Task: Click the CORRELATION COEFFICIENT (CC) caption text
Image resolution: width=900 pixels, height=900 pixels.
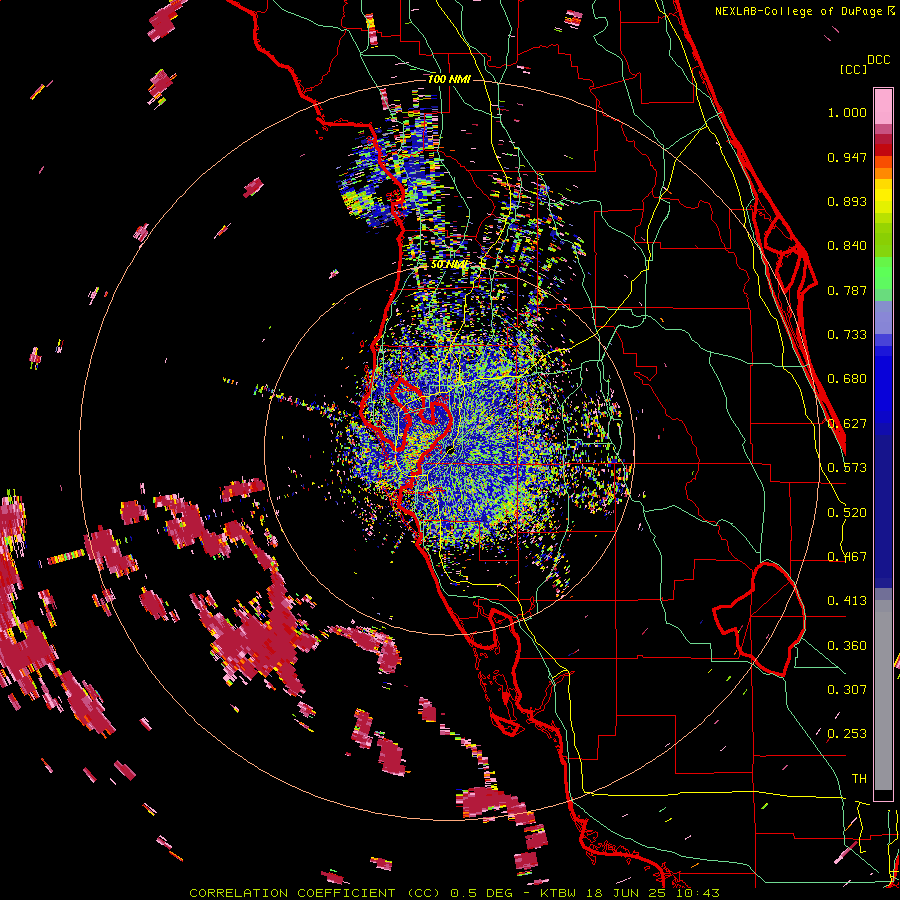Action: tap(315, 893)
